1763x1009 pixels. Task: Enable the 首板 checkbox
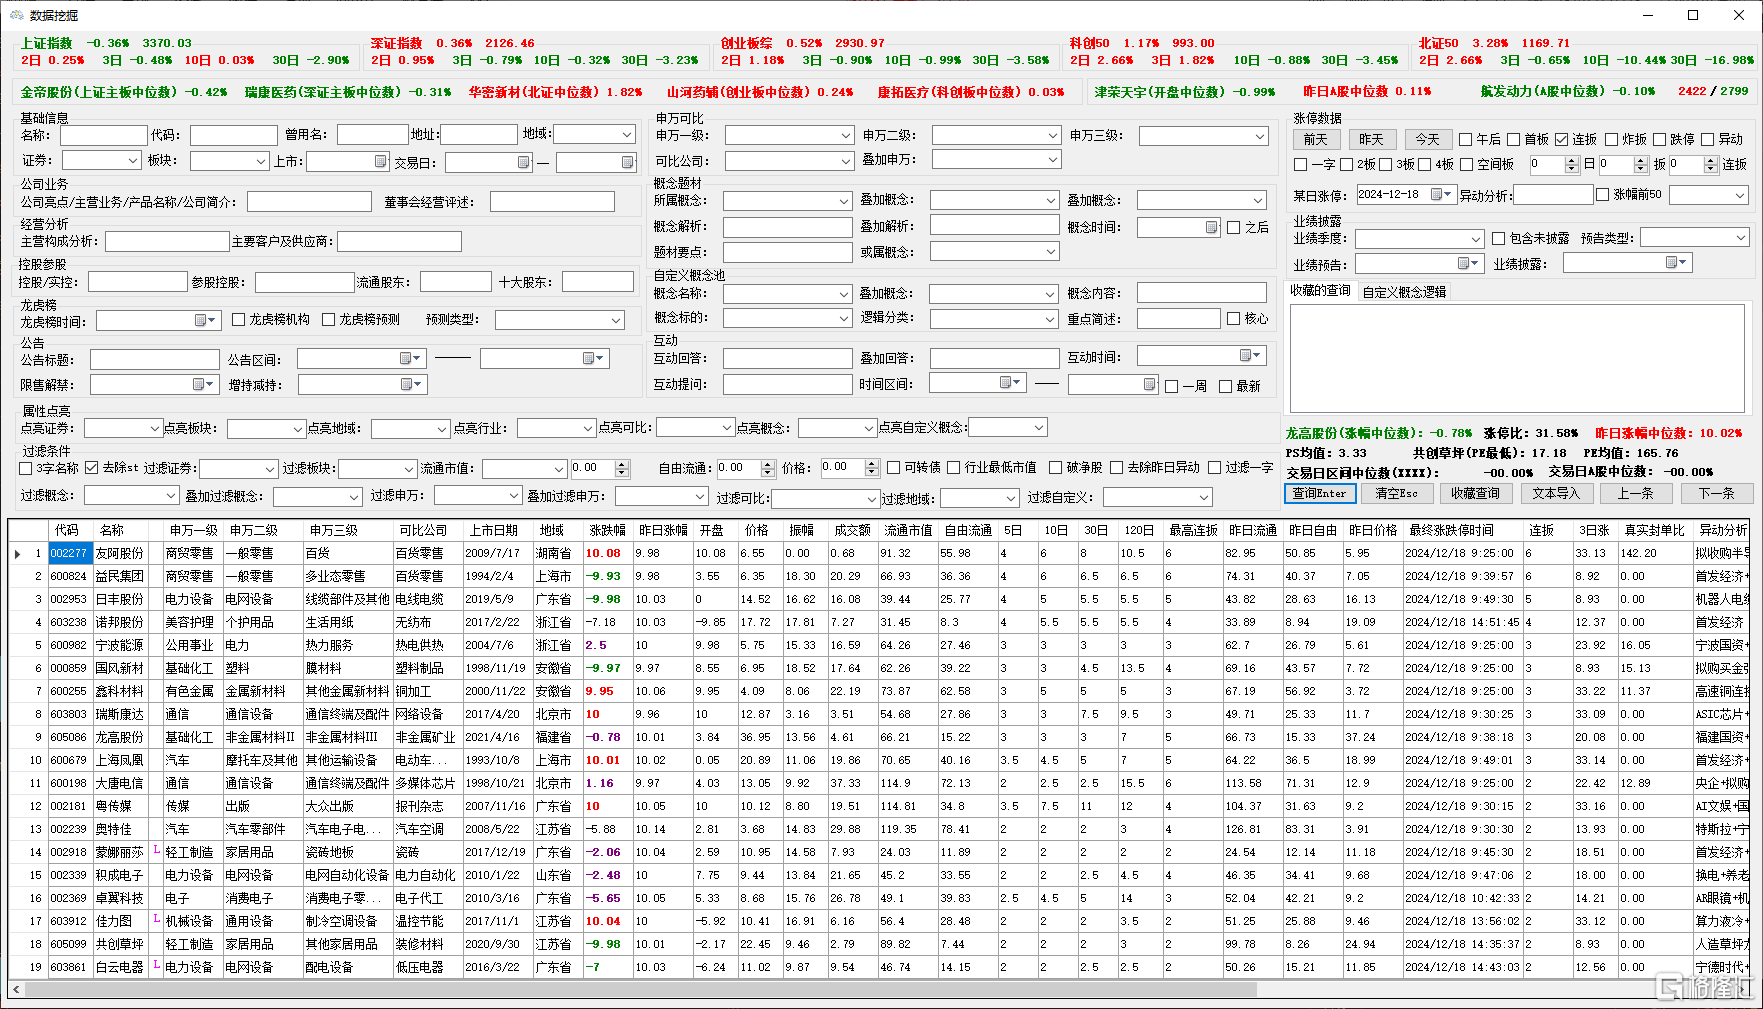click(x=1514, y=140)
